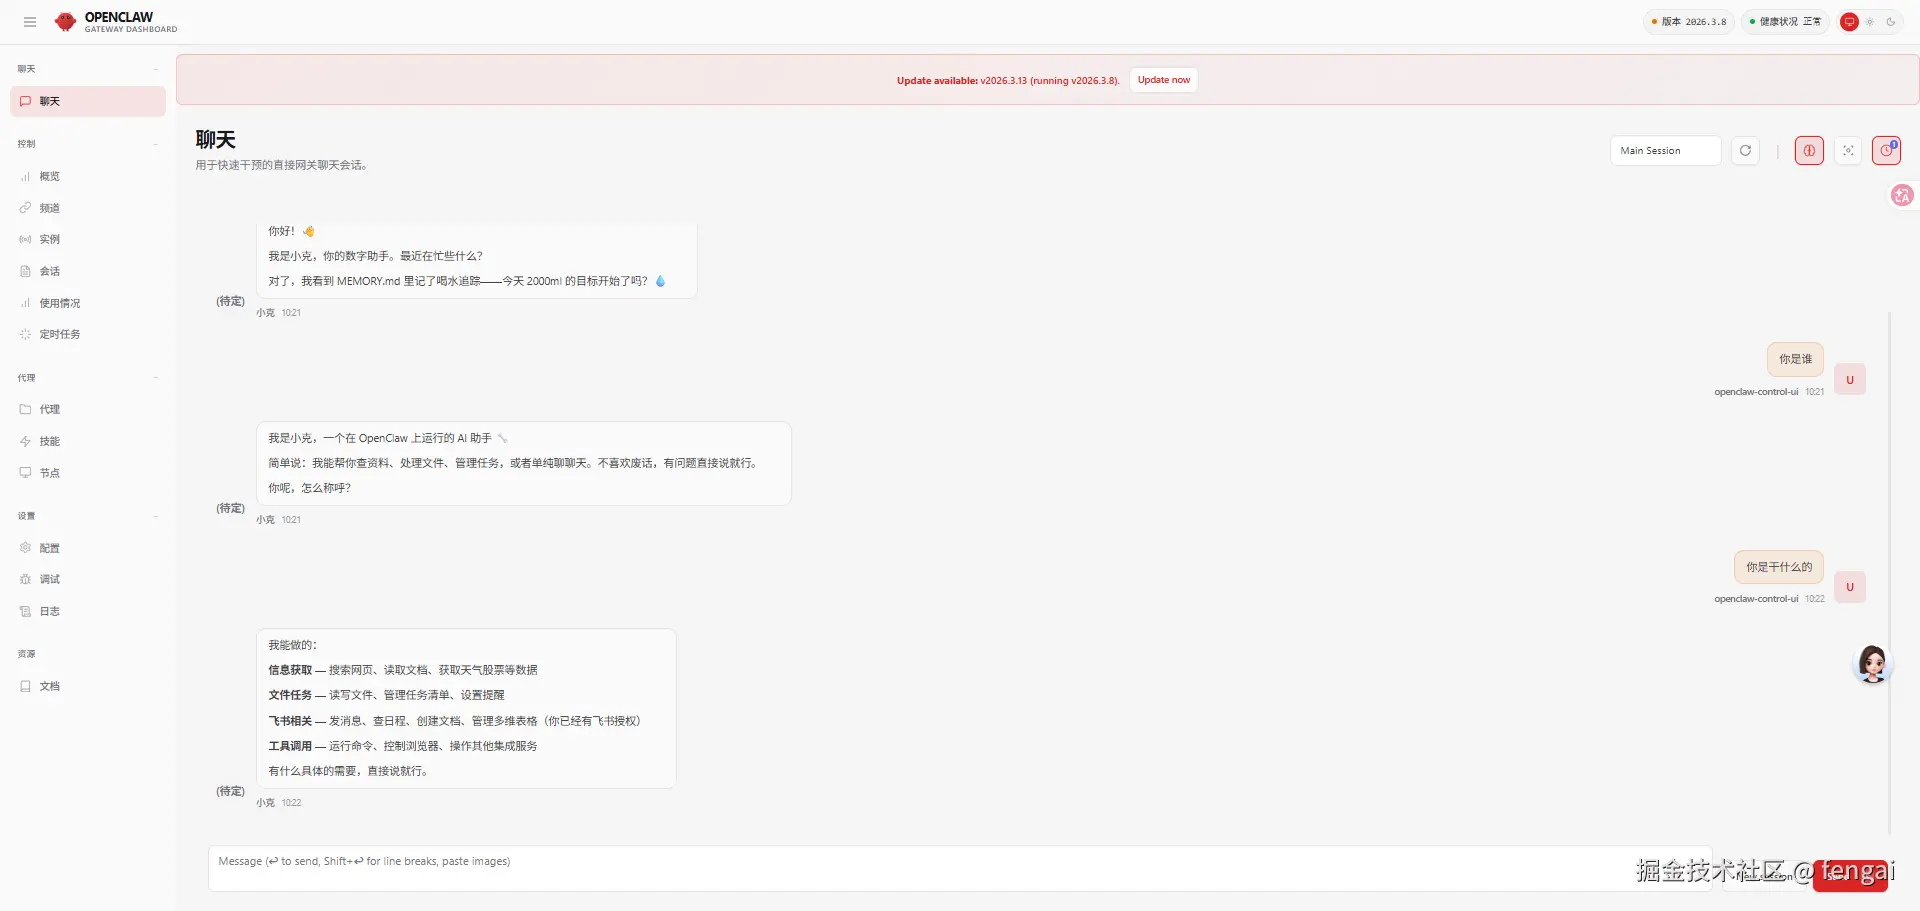Collapse the 代理 sidebar section header
This screenshot has width=1920, height=911.
(x=88, y=378)
